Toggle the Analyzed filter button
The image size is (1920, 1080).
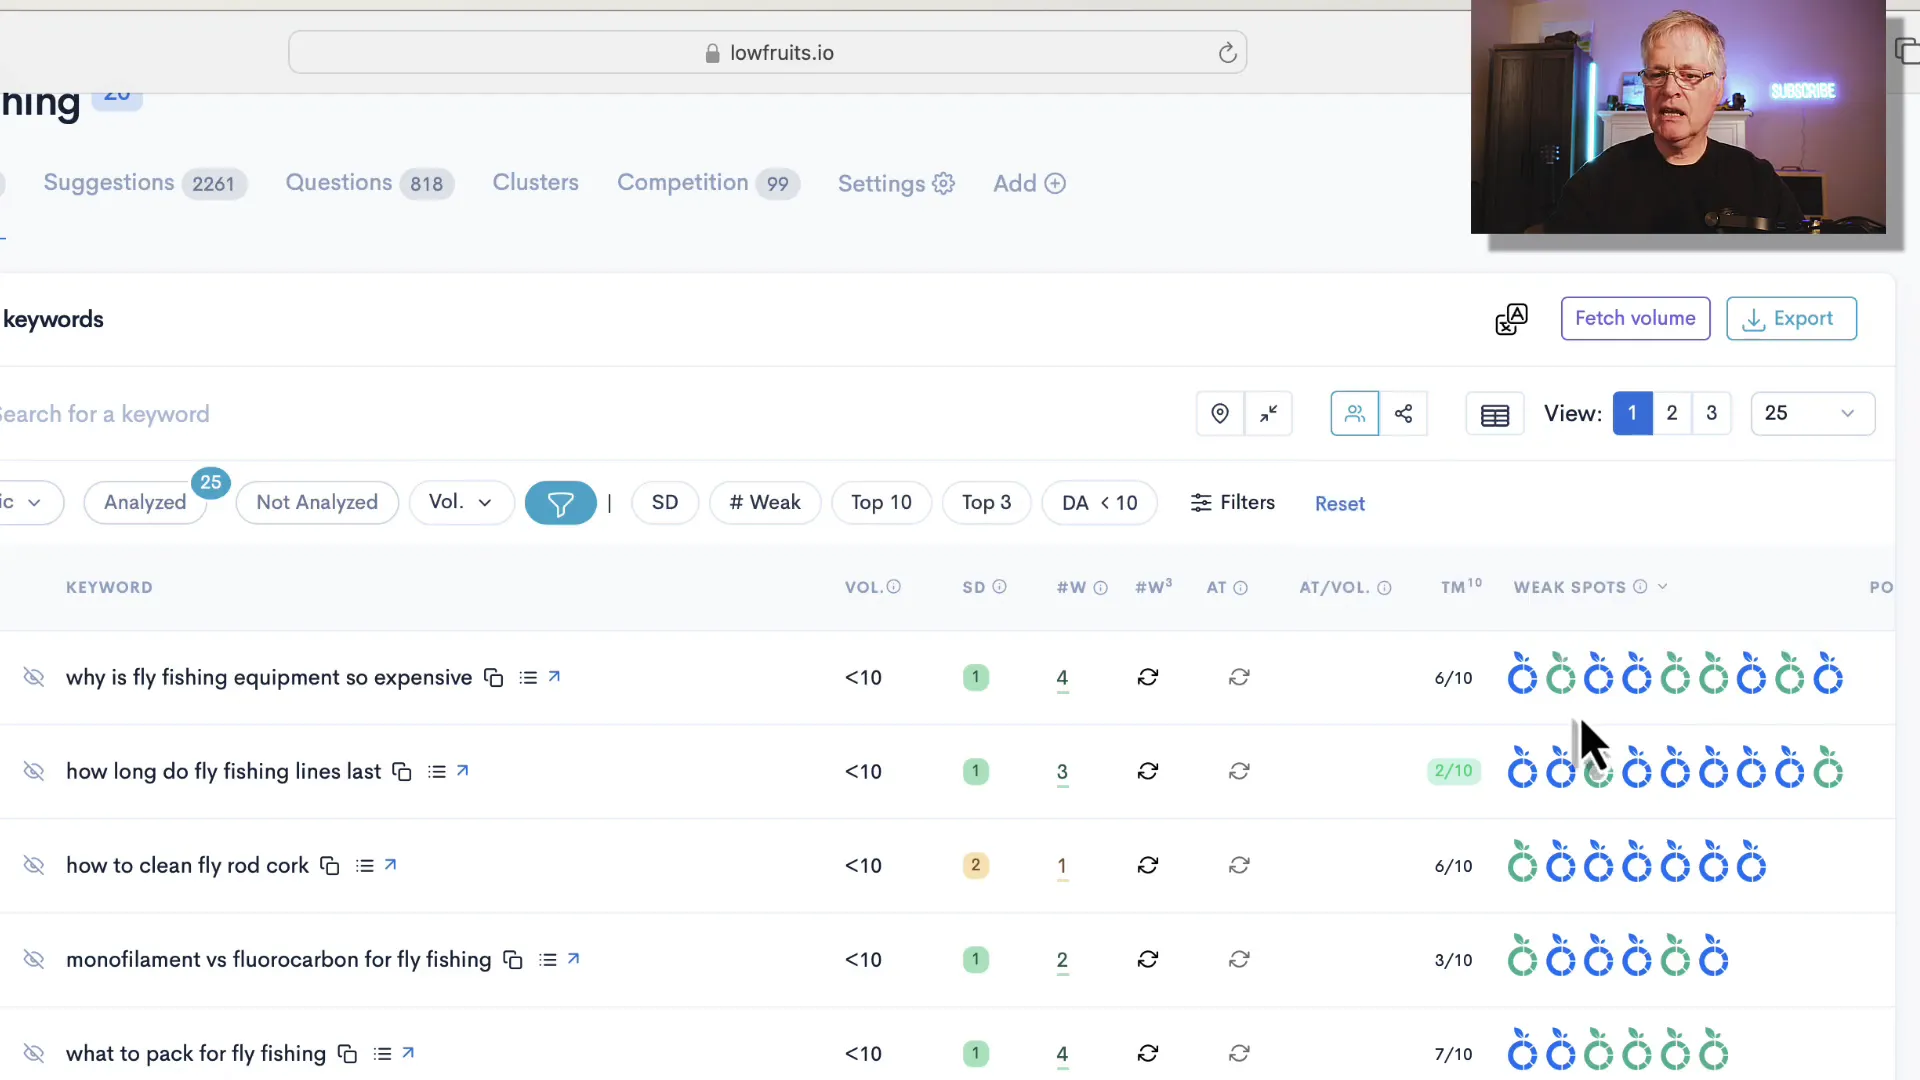point(145,502)
